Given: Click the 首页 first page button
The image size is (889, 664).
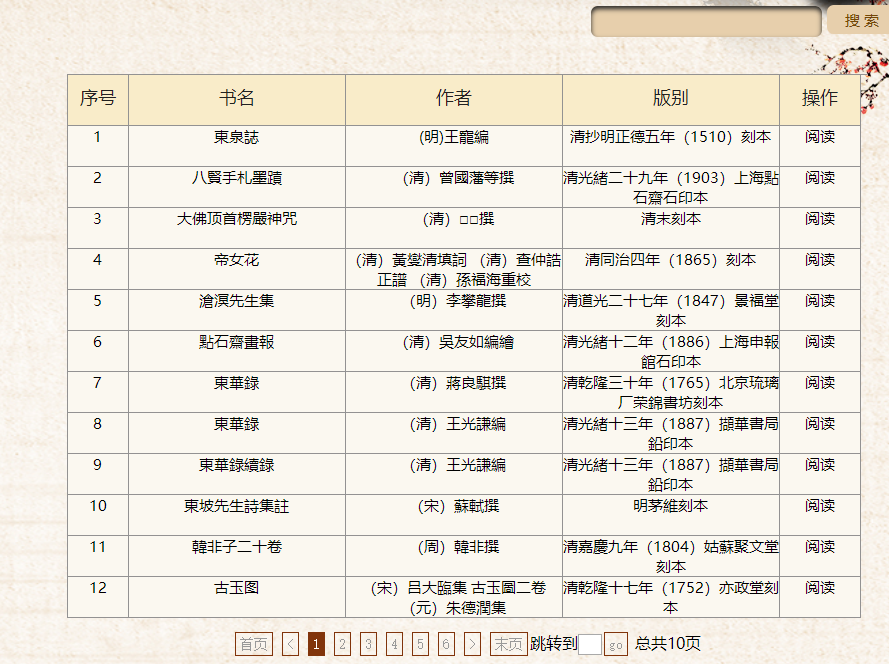Looking at the screenshot, I should (x=254, y=644).
